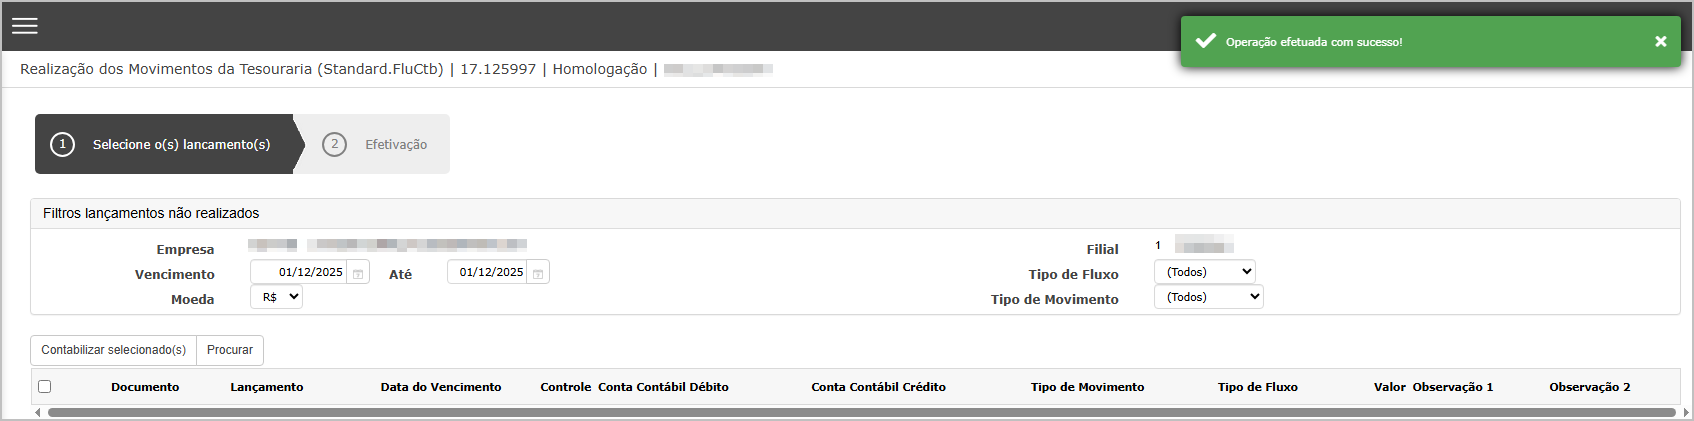The image size is (1694, 421).
Task: Toggle the select-all checkbox in table header
Action: (44, 386)
